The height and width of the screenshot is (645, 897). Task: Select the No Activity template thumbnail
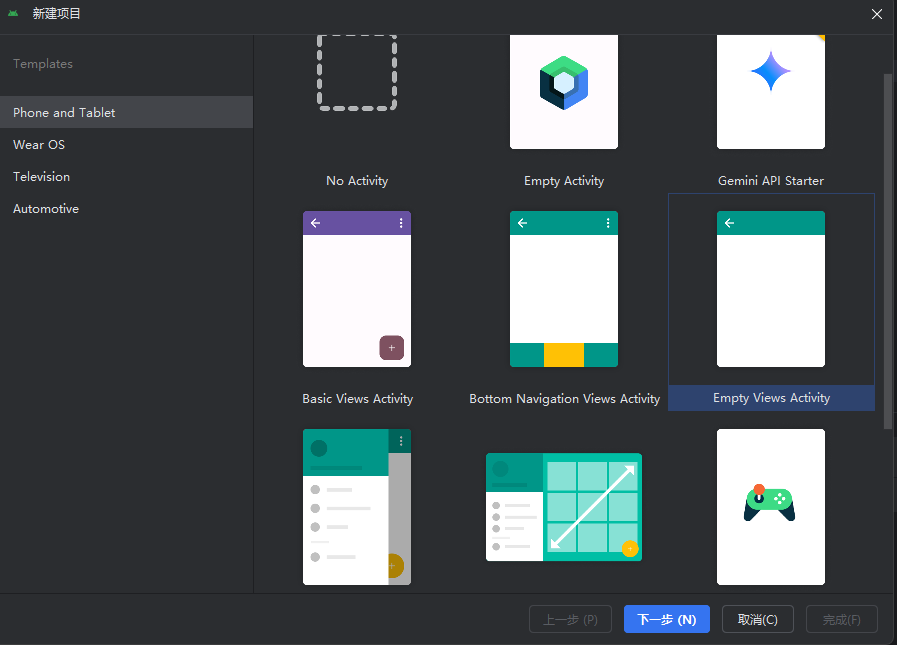[x=357, y=73]
